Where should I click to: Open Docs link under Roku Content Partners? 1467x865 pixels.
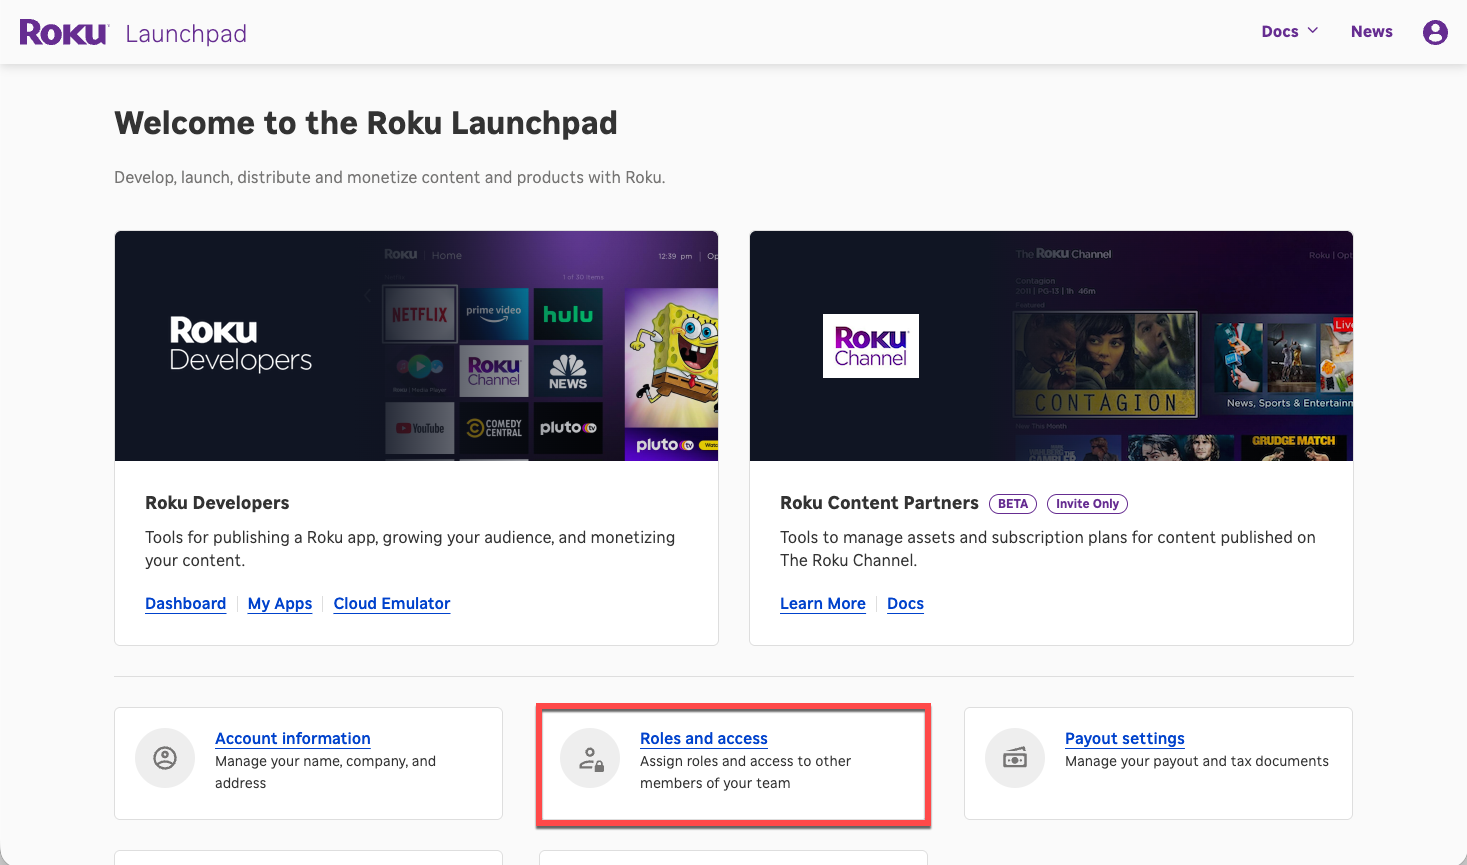(905, 604)
